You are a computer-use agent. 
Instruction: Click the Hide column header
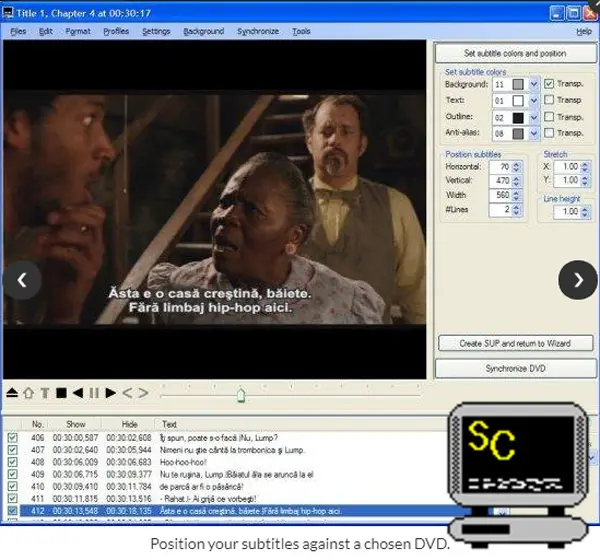tap(129, 424)
